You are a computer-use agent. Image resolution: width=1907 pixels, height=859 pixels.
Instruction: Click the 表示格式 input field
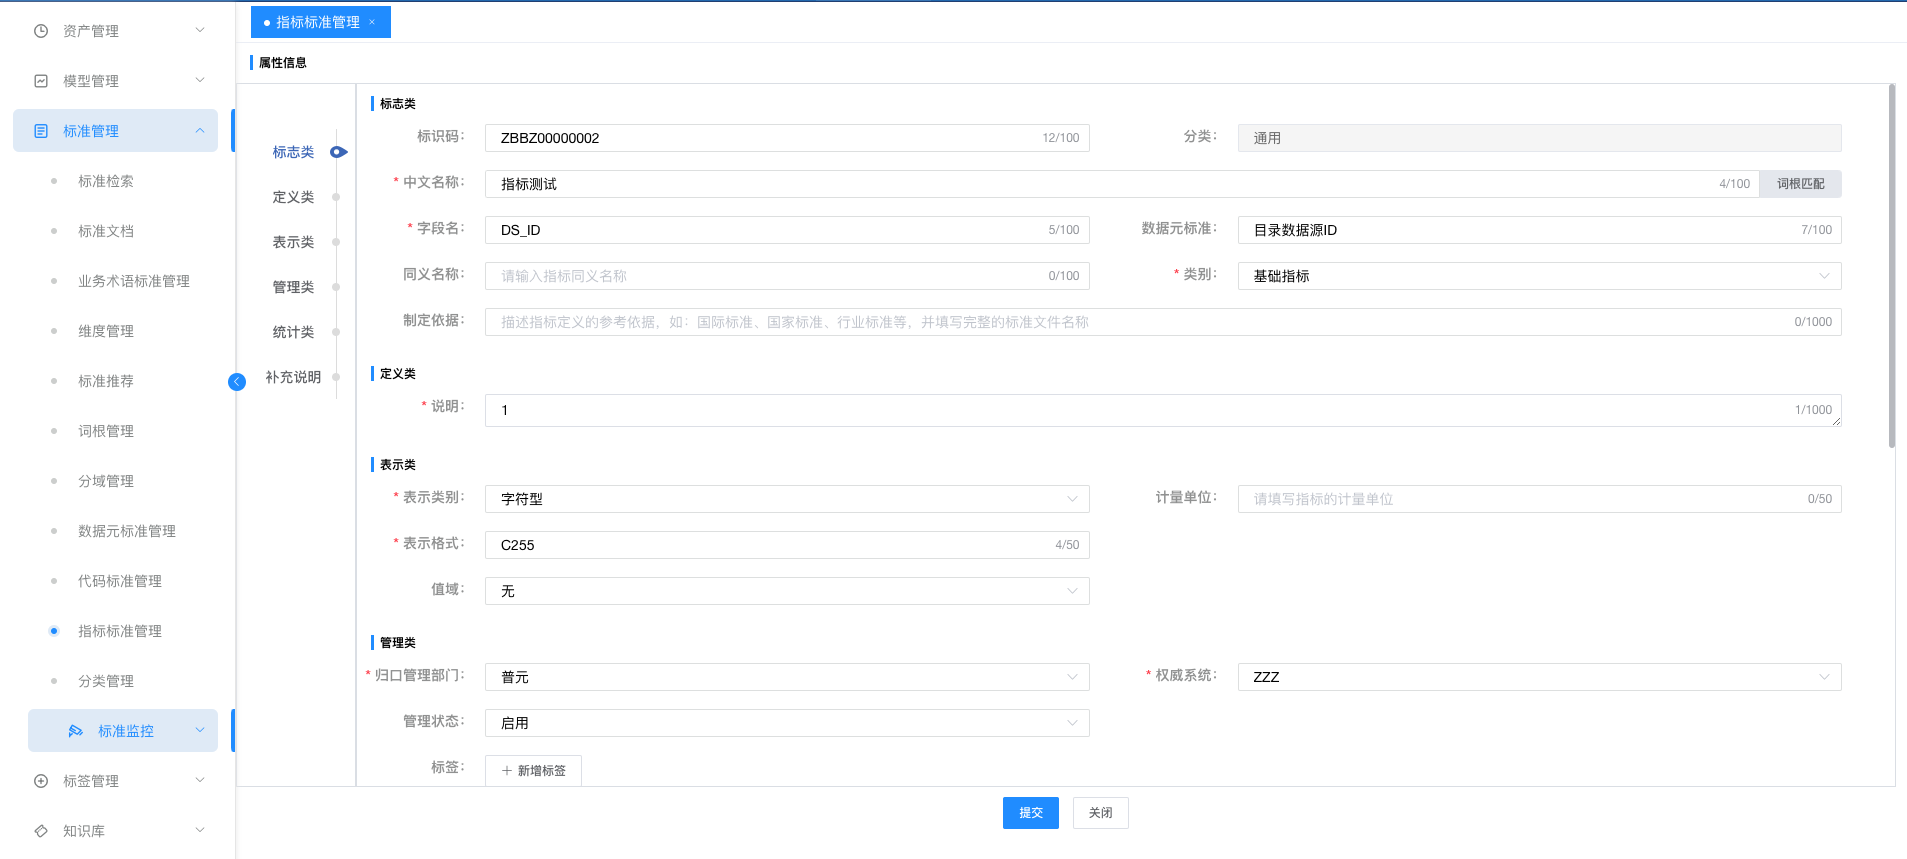[x=787, y=545]
